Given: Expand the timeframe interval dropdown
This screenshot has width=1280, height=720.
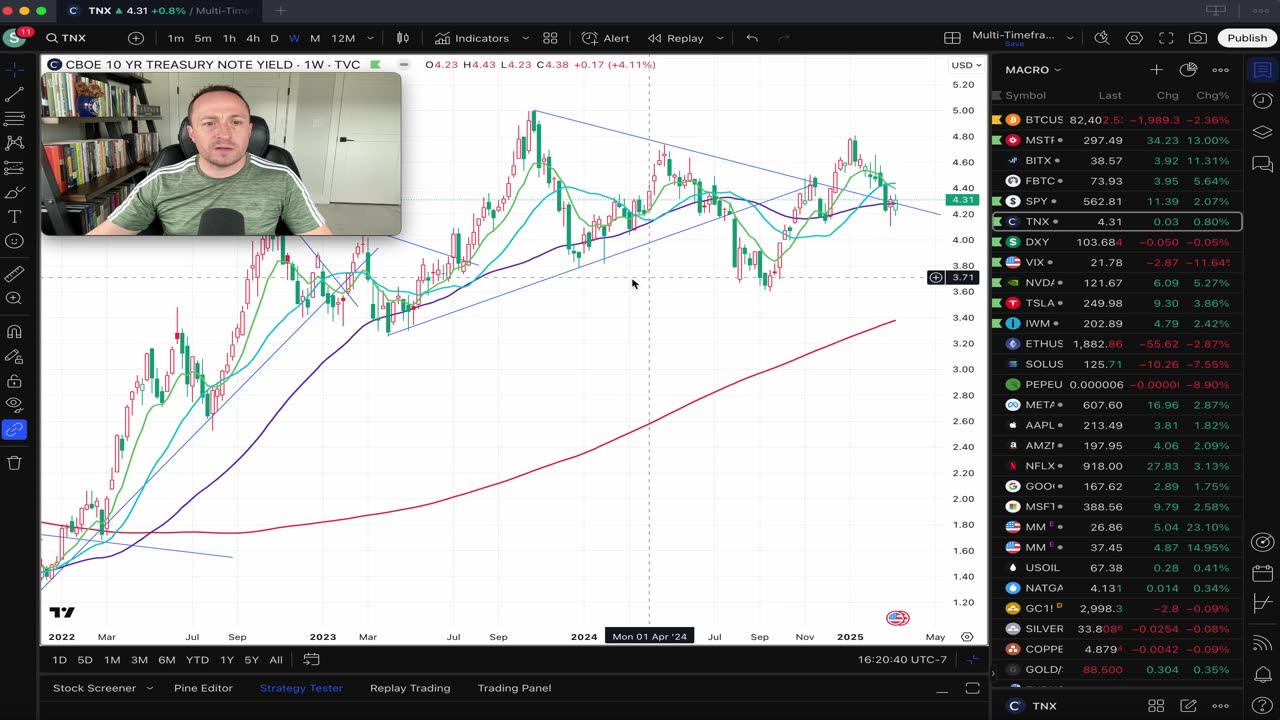Looking at the screenshot, I should coord(370,38).
